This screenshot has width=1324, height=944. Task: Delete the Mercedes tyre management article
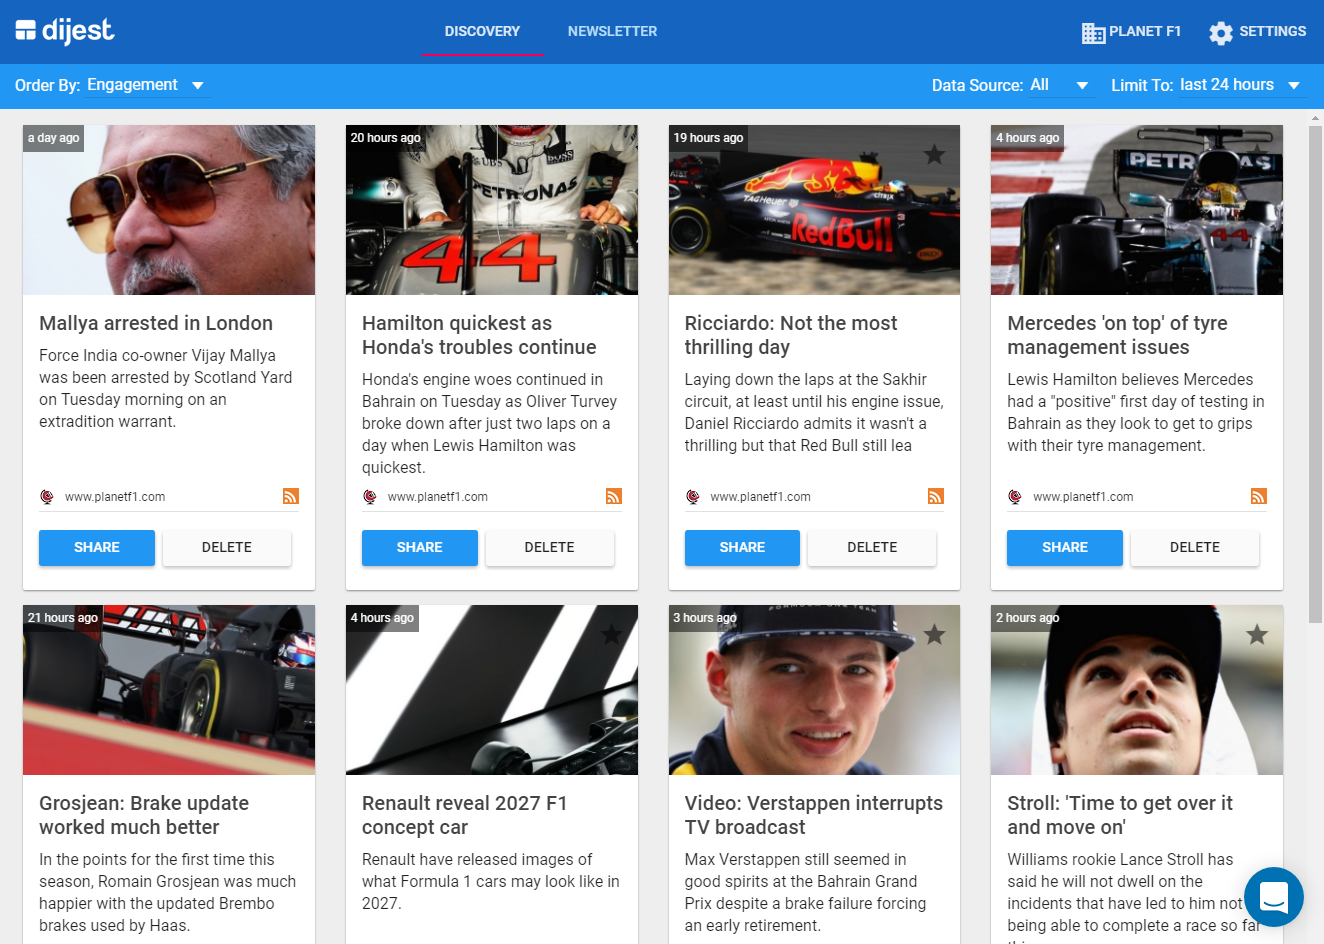(x=1195, y=548)
